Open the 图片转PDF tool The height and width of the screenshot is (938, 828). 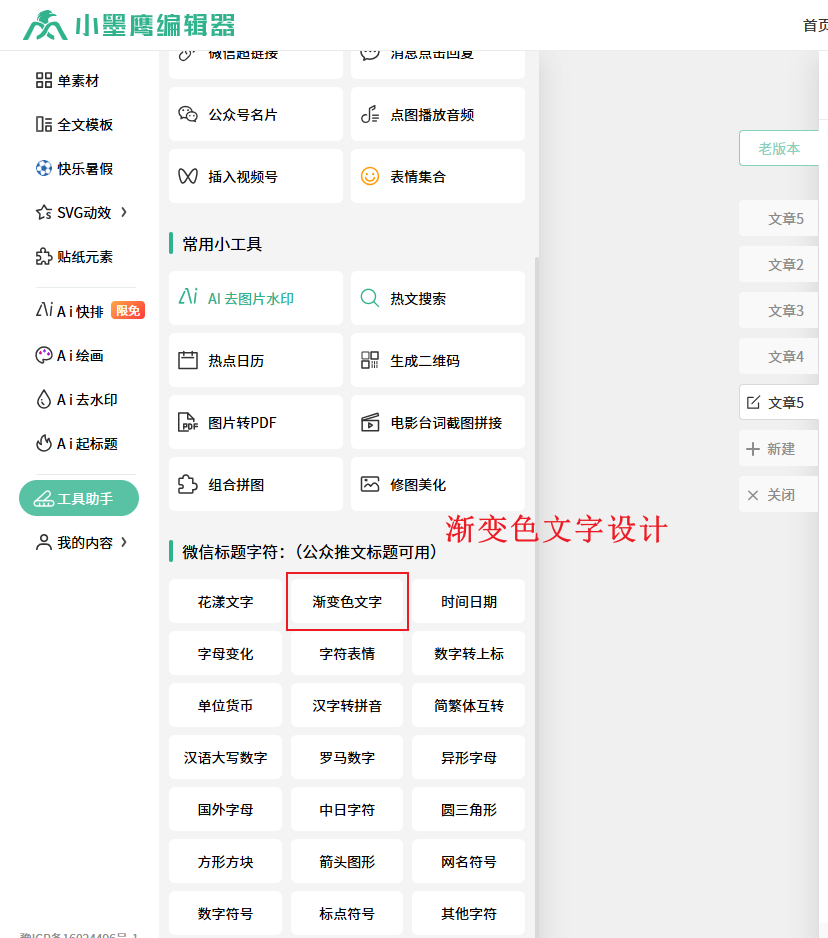256,422
